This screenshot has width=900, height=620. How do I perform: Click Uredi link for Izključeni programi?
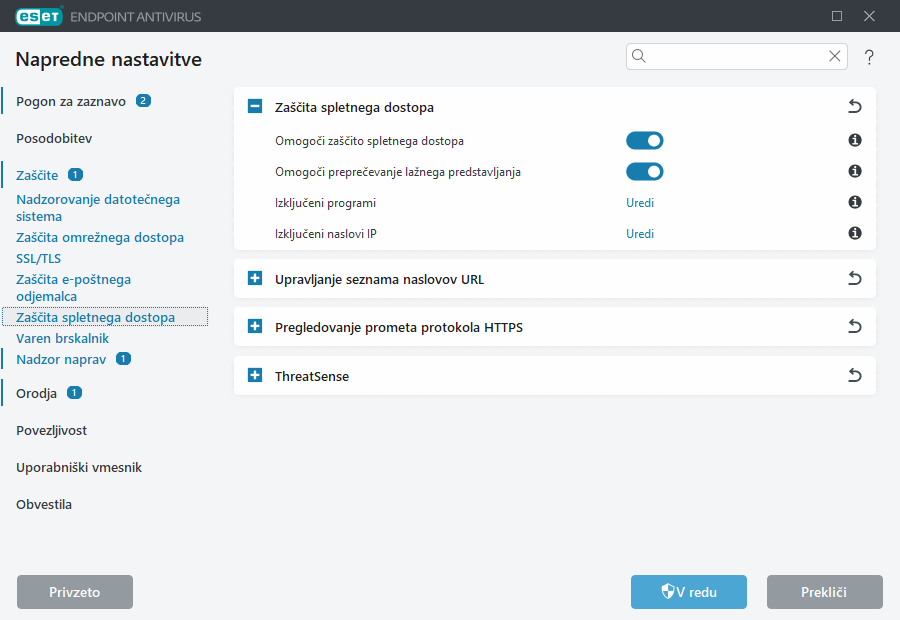pyautogui.click(x=640, y=202)
